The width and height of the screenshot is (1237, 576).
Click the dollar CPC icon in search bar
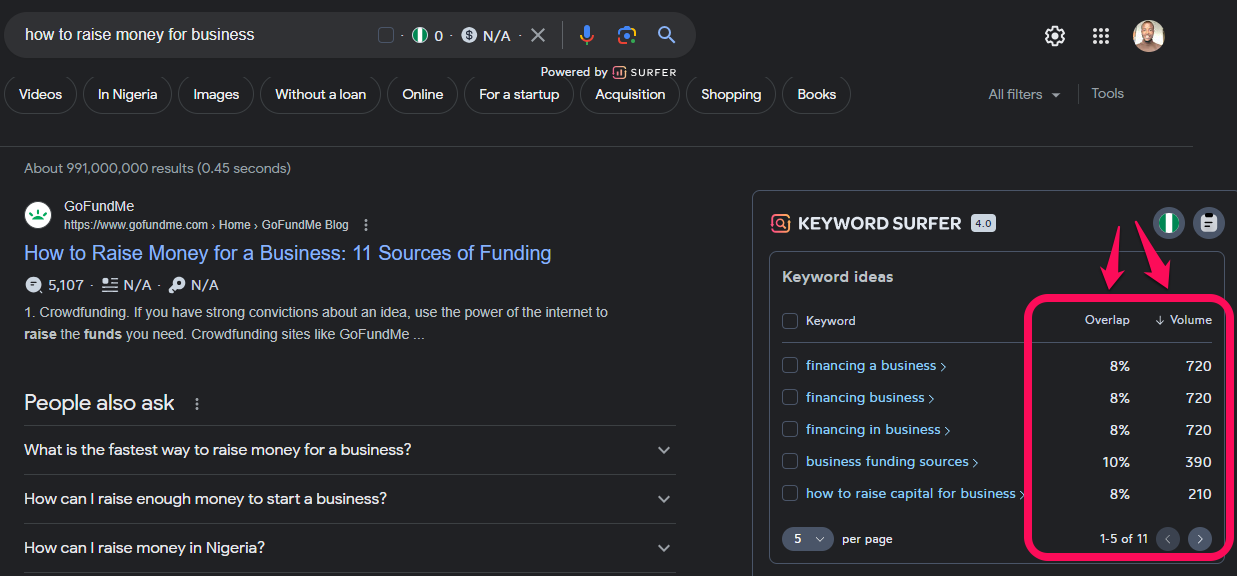(469, 35)
